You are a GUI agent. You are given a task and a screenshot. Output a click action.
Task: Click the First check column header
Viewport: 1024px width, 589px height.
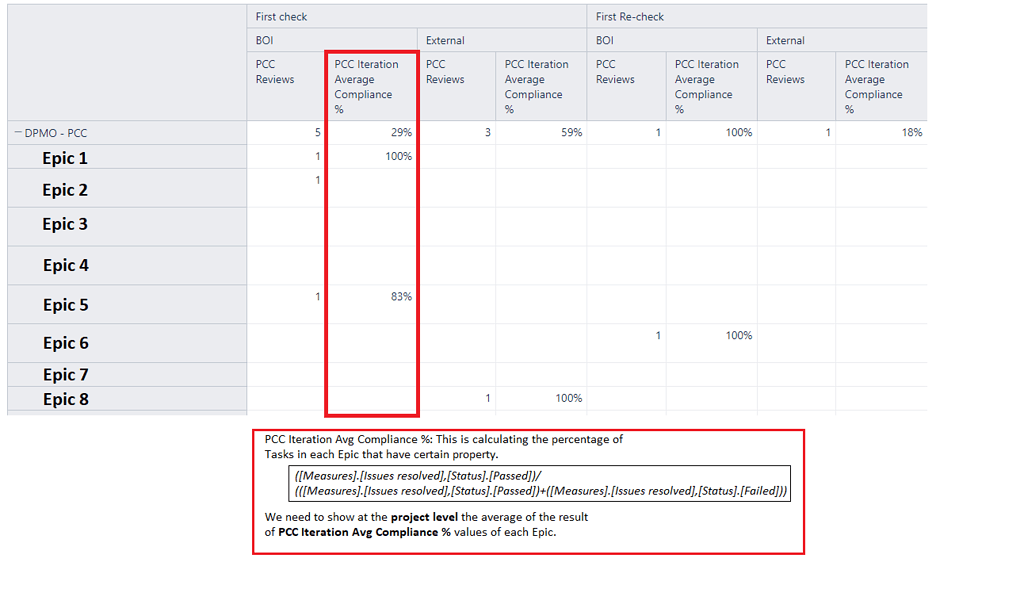point(281,16)
